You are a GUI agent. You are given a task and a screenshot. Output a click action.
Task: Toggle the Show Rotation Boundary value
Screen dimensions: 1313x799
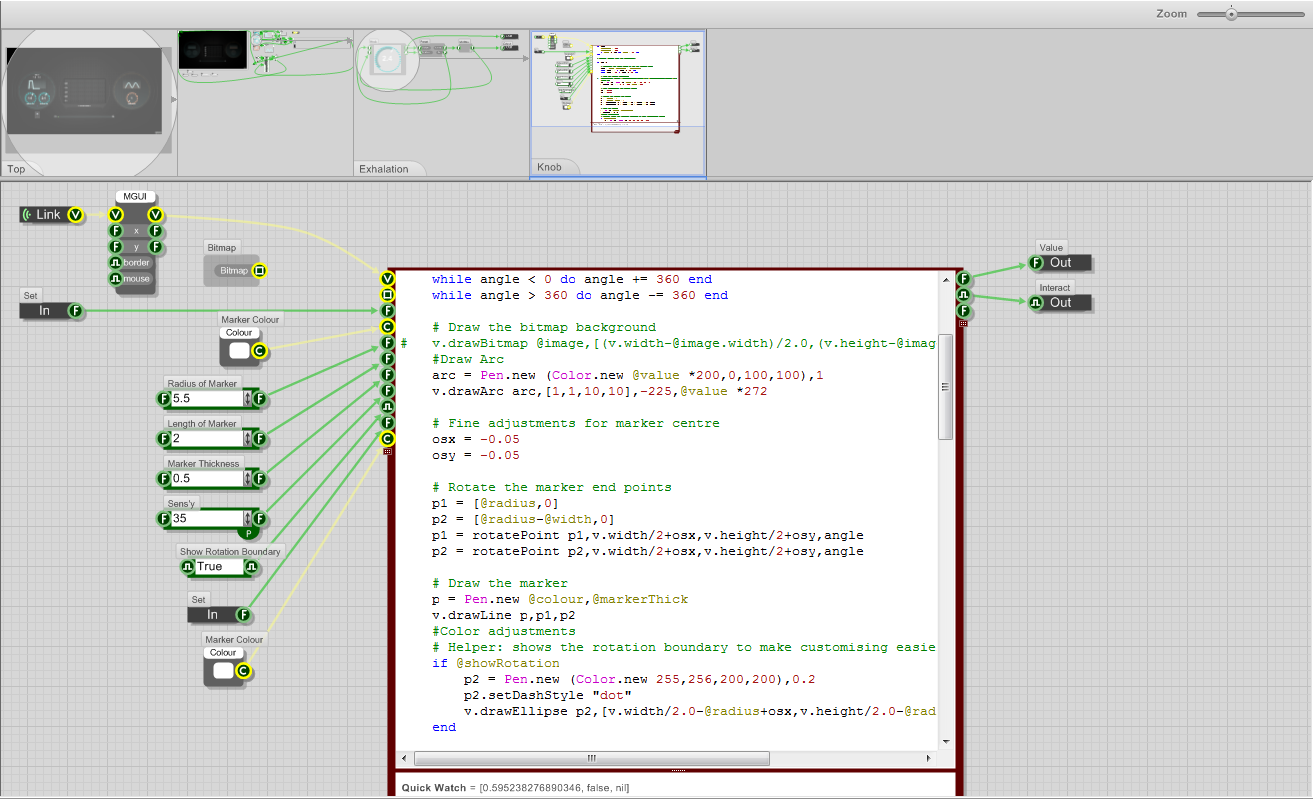pos(219,567)
